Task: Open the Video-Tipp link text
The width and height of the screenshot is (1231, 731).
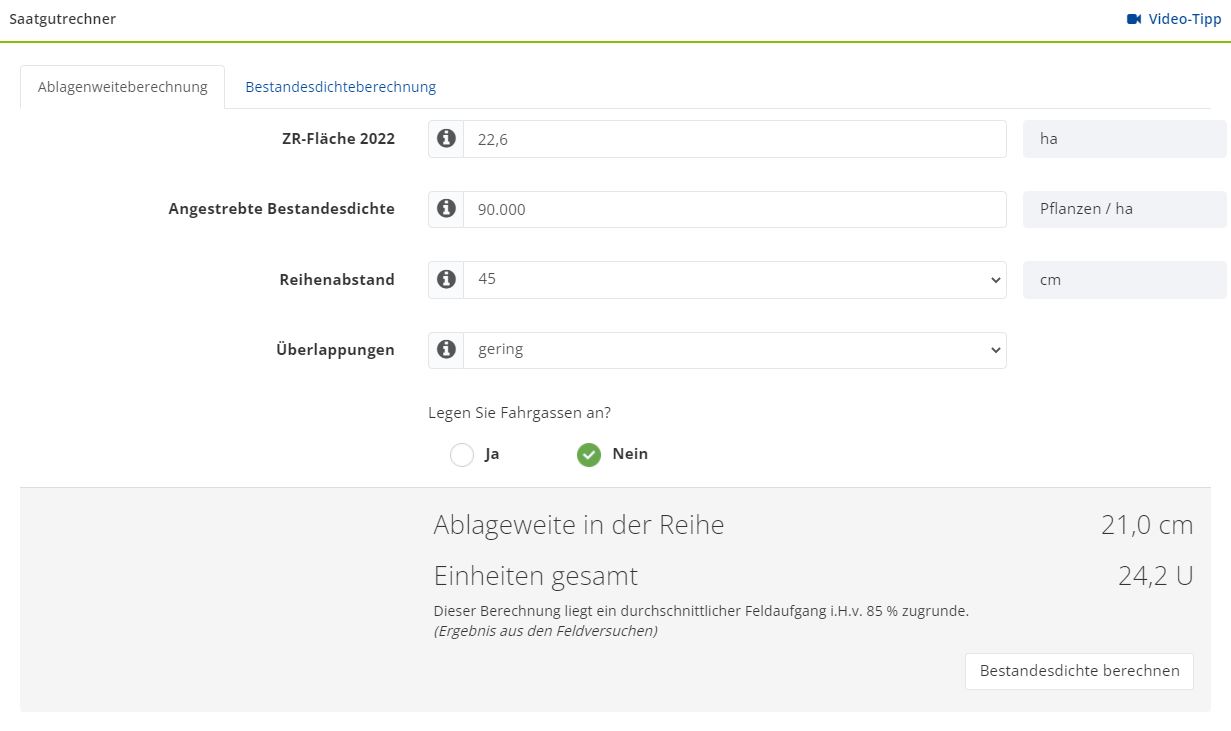Action: (x=1184, y=19)
